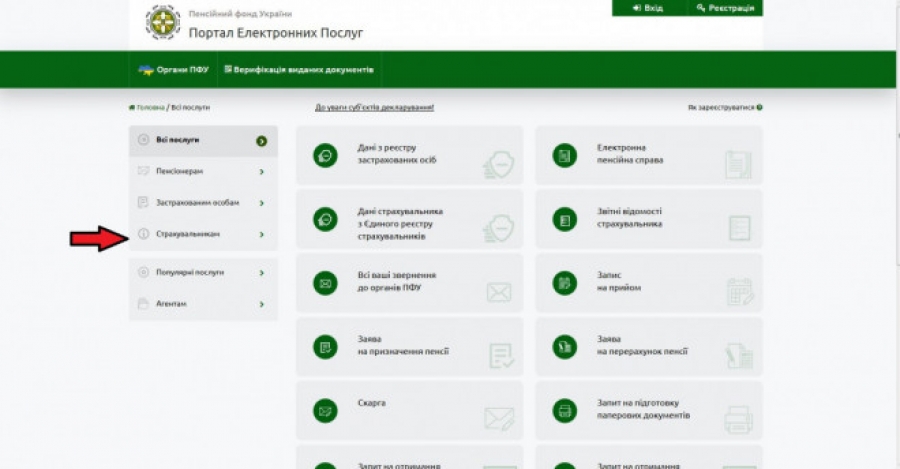Open the 'Заява на перерахунок пенсії' icon

[x=565, y=347]
